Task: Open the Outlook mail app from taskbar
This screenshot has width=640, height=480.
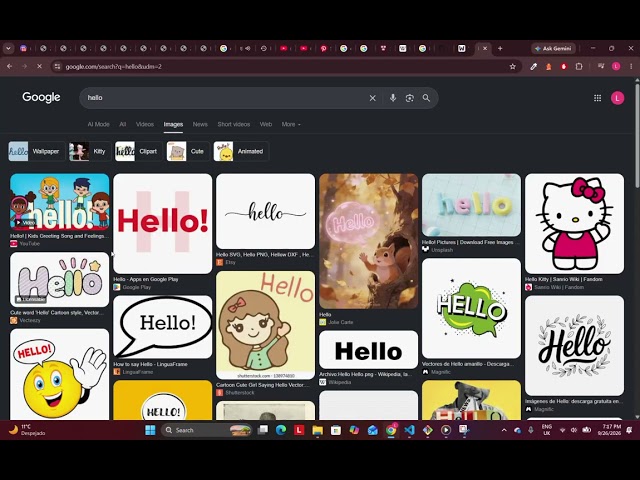Action: (x=372, y=430)
